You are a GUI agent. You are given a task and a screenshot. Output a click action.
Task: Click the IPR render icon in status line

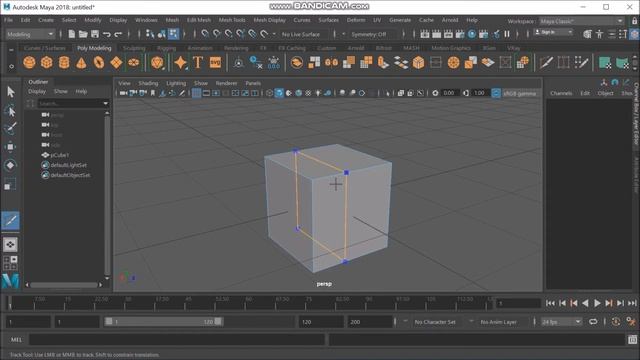pyautogui.click(x=448, y=34)
